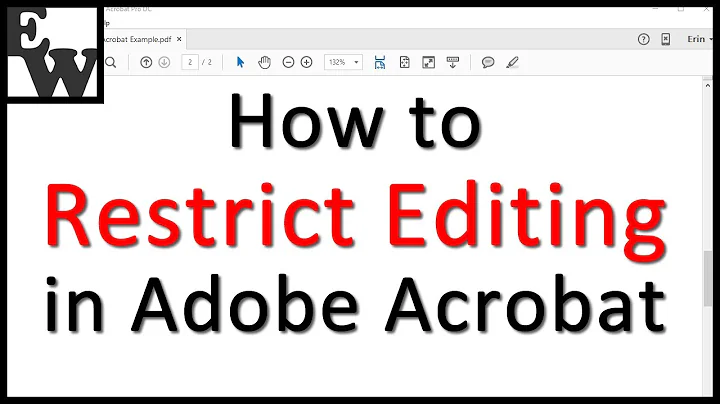Go to next page arrow
The height and width of the screenshot is (404, 720).
164,62
